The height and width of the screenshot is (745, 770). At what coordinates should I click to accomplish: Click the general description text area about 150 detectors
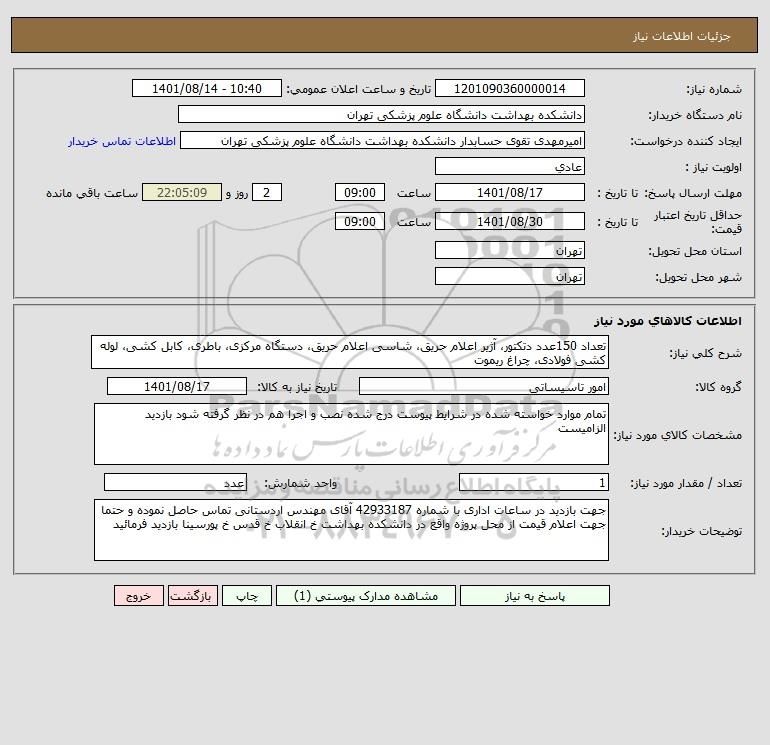tap(350, 352)
